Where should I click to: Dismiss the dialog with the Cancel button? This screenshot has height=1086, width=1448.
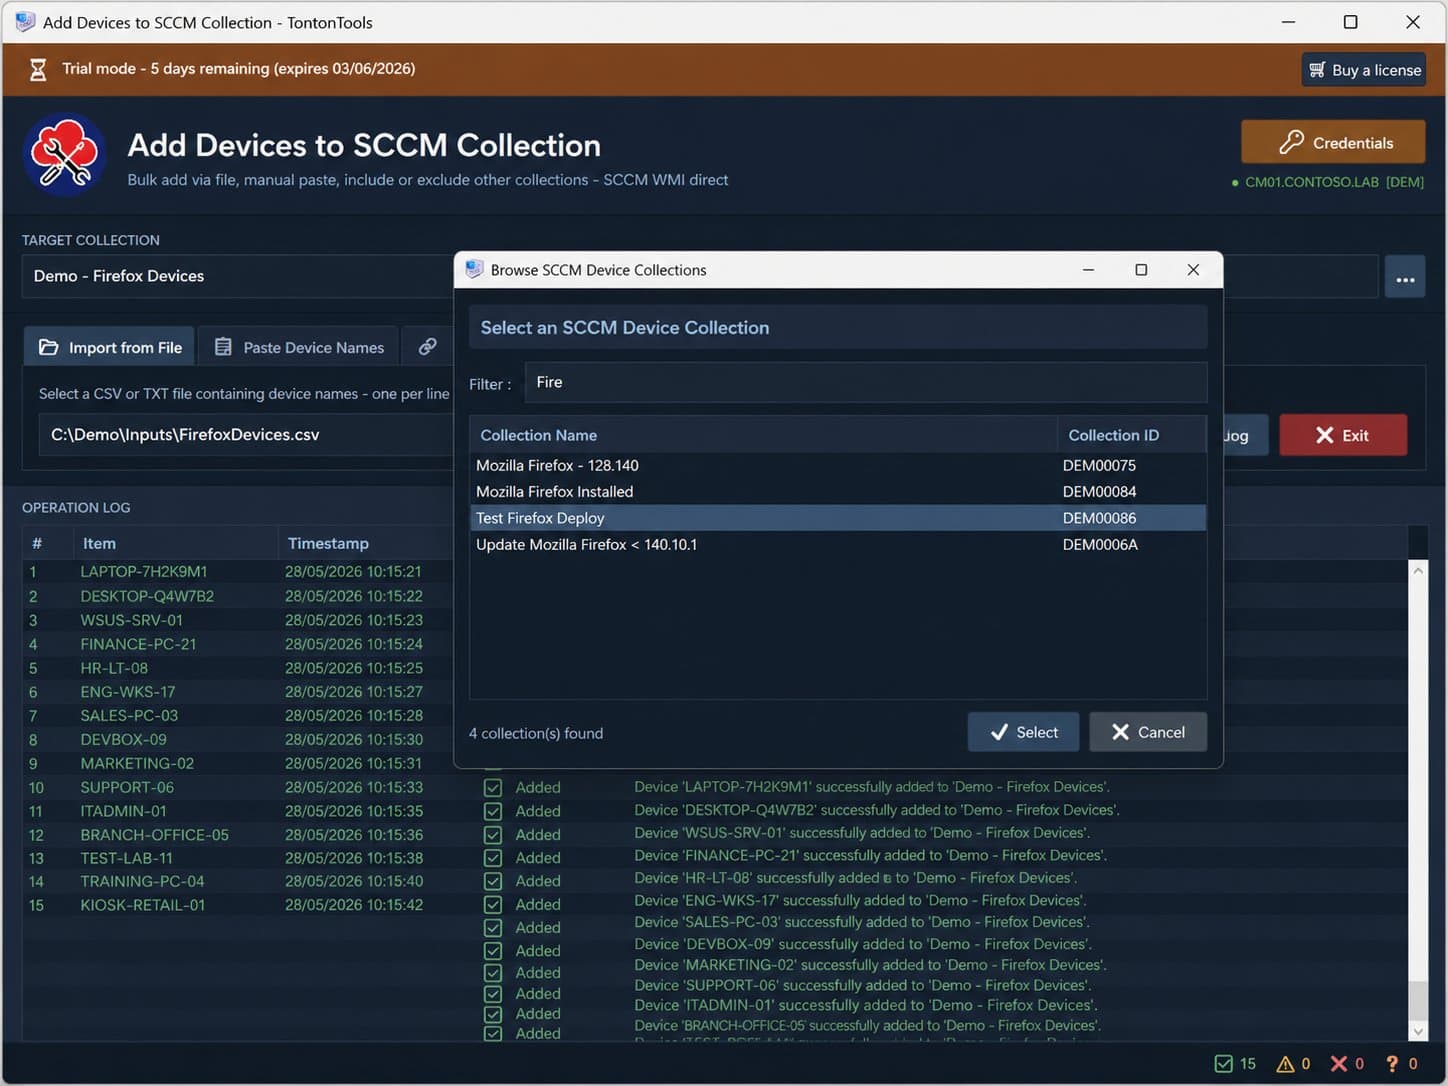pyautogui.click(x=1148, y=732)
